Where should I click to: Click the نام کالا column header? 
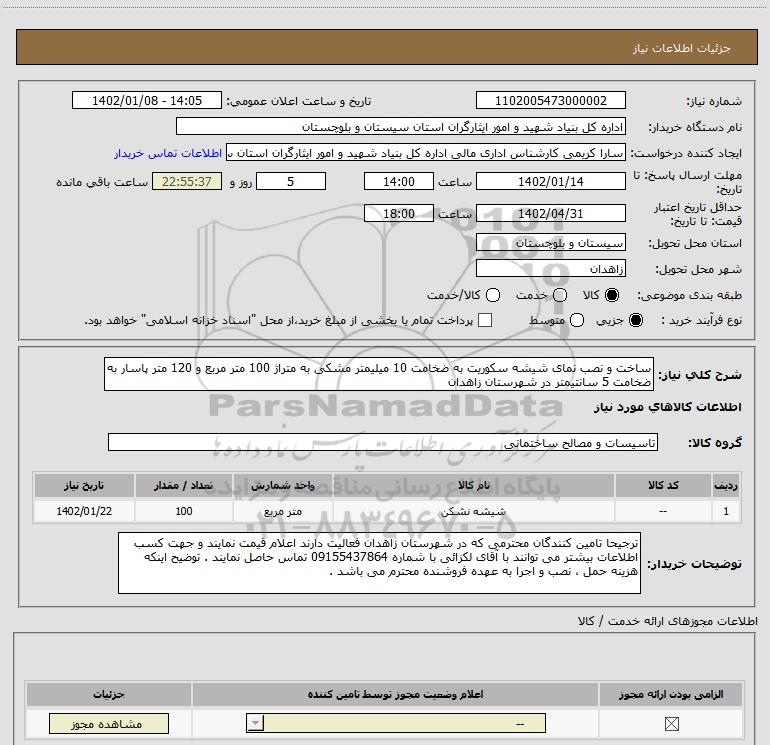pyautogui.click(x=473, y=485)
